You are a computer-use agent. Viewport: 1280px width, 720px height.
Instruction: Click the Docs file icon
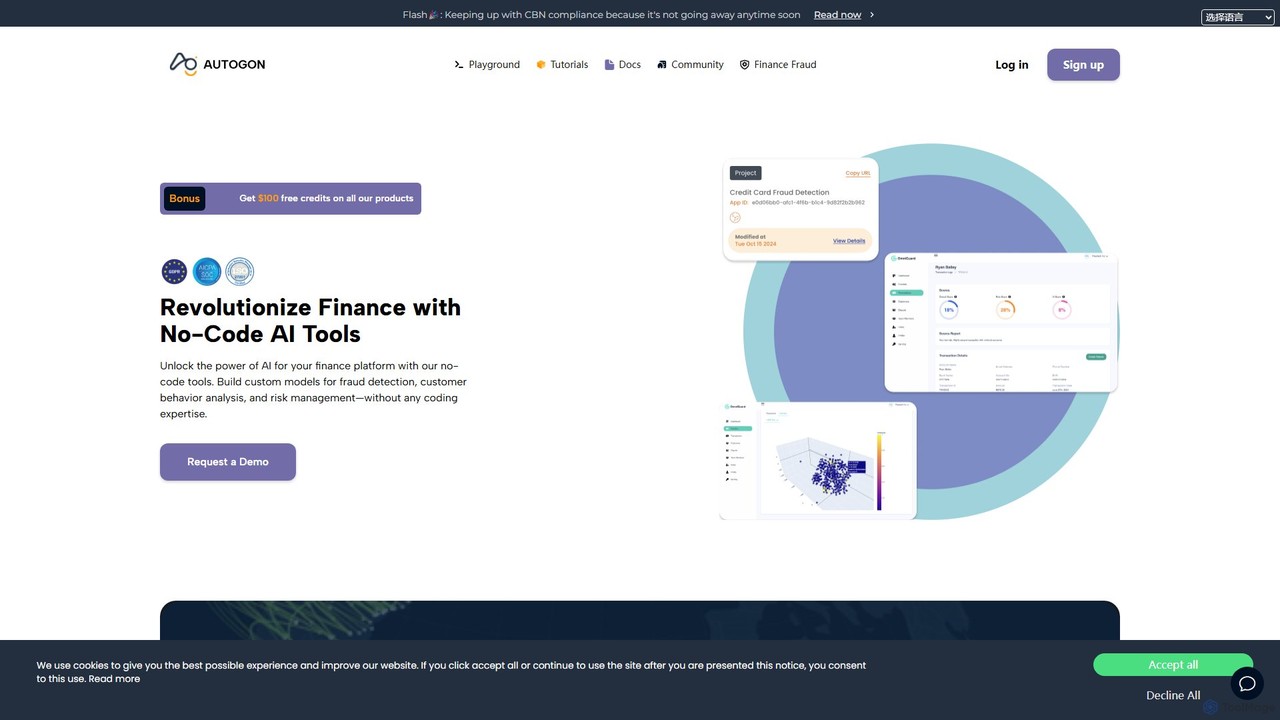609,65
